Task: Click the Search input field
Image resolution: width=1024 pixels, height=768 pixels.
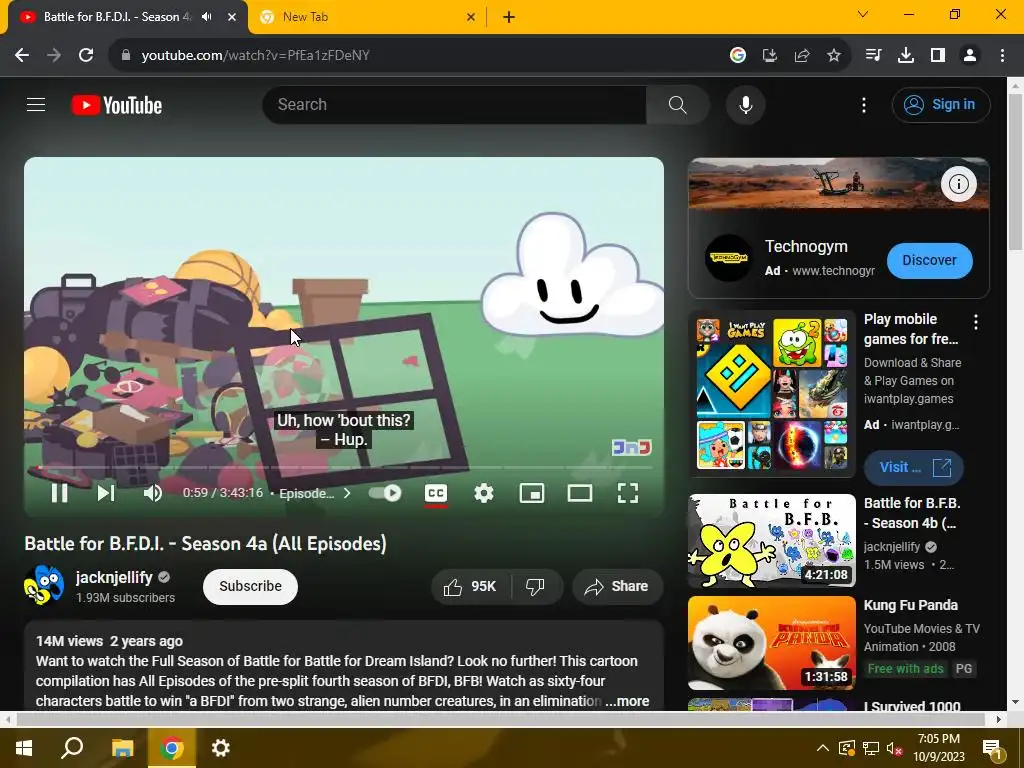Action: coord(455,104)
